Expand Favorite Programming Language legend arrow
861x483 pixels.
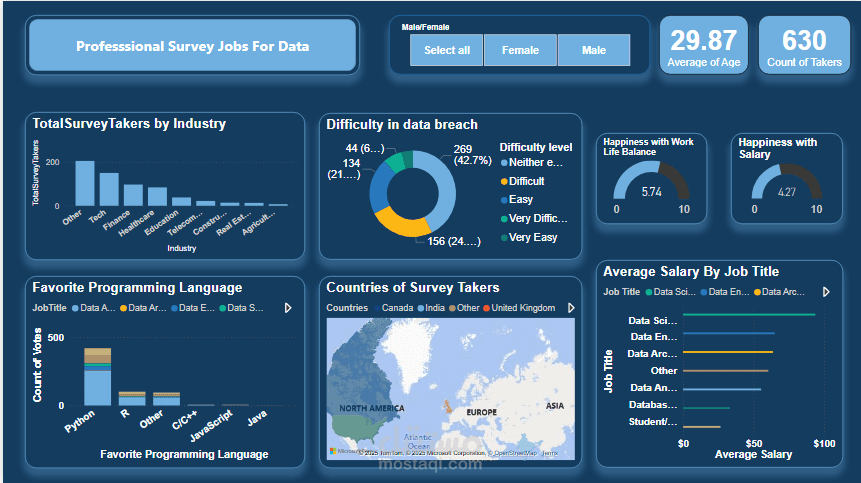coord(288,308)
